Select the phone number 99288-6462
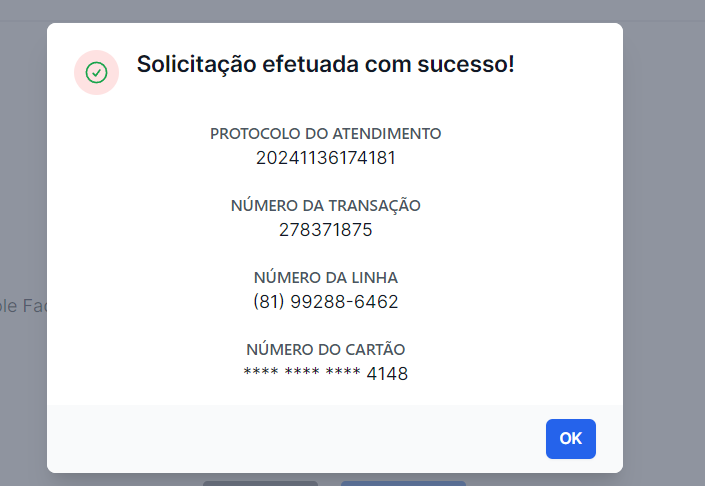This screenshot has width=705, height=486. pyautogui.click(x=344, y=302)
